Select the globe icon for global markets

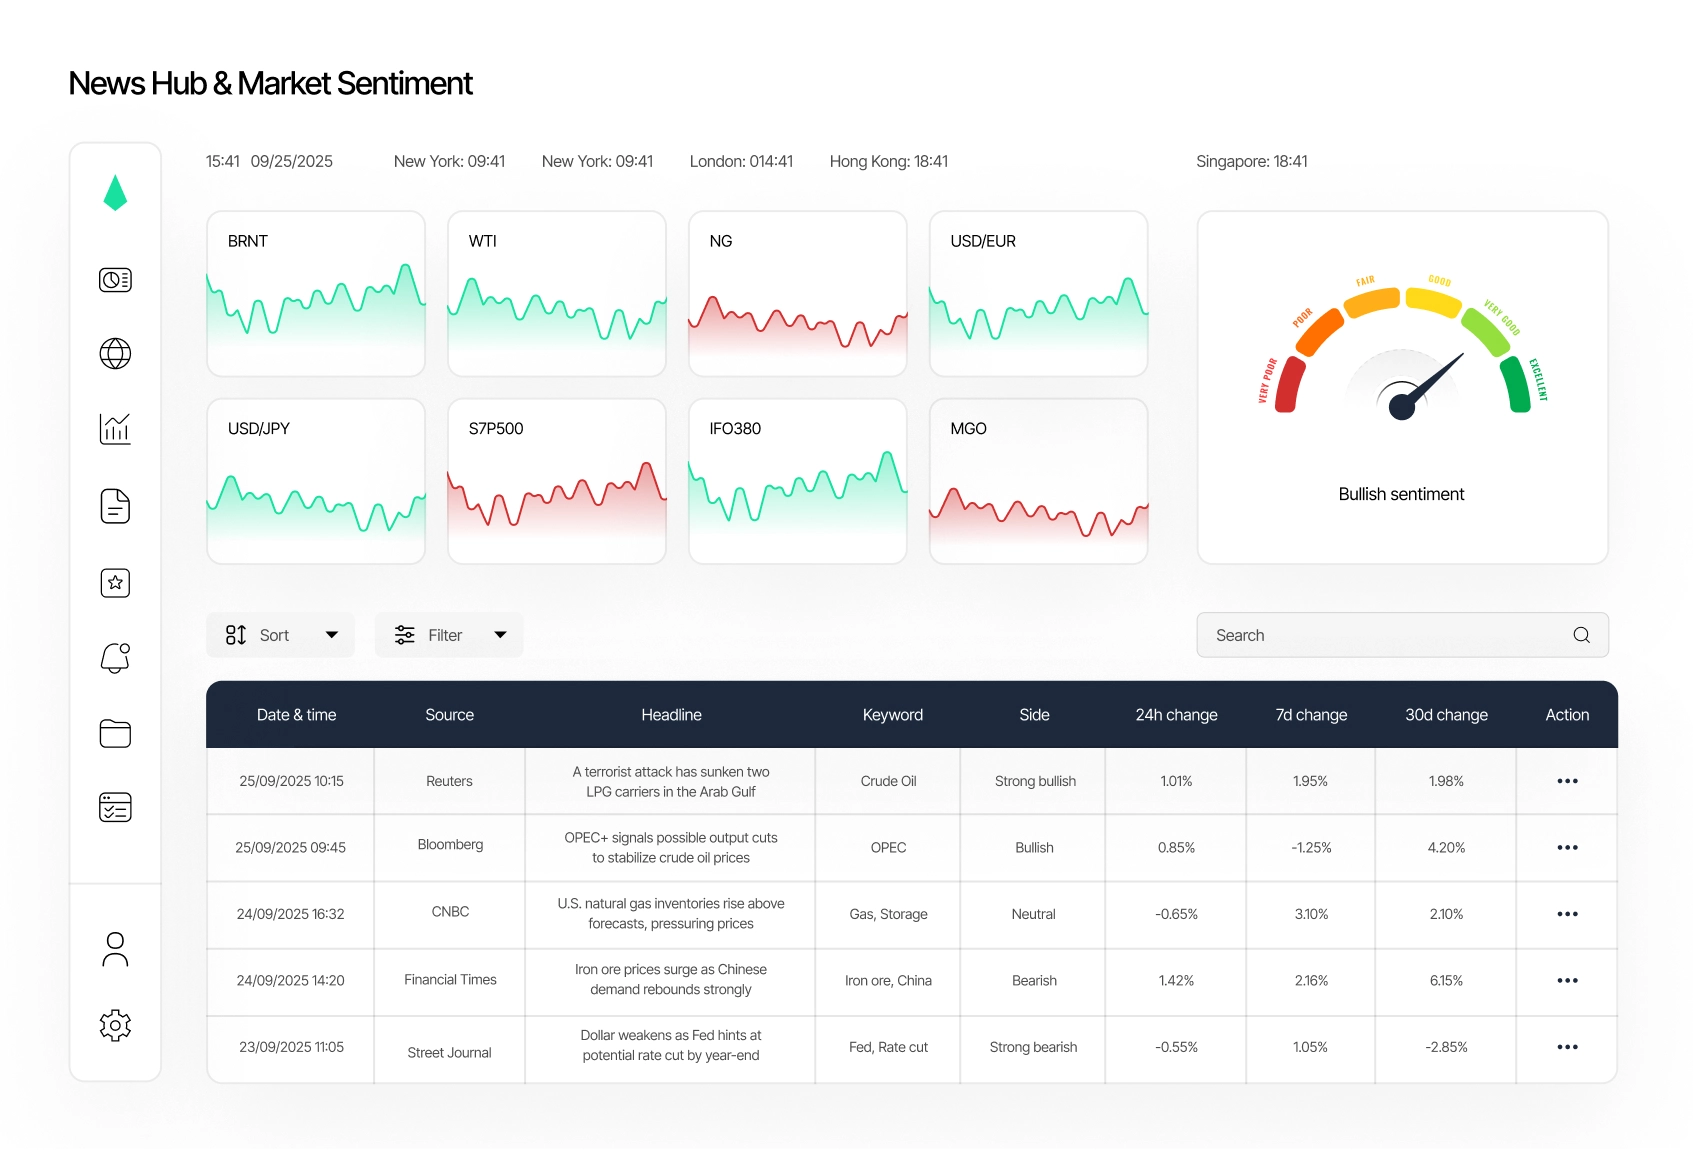115,354
